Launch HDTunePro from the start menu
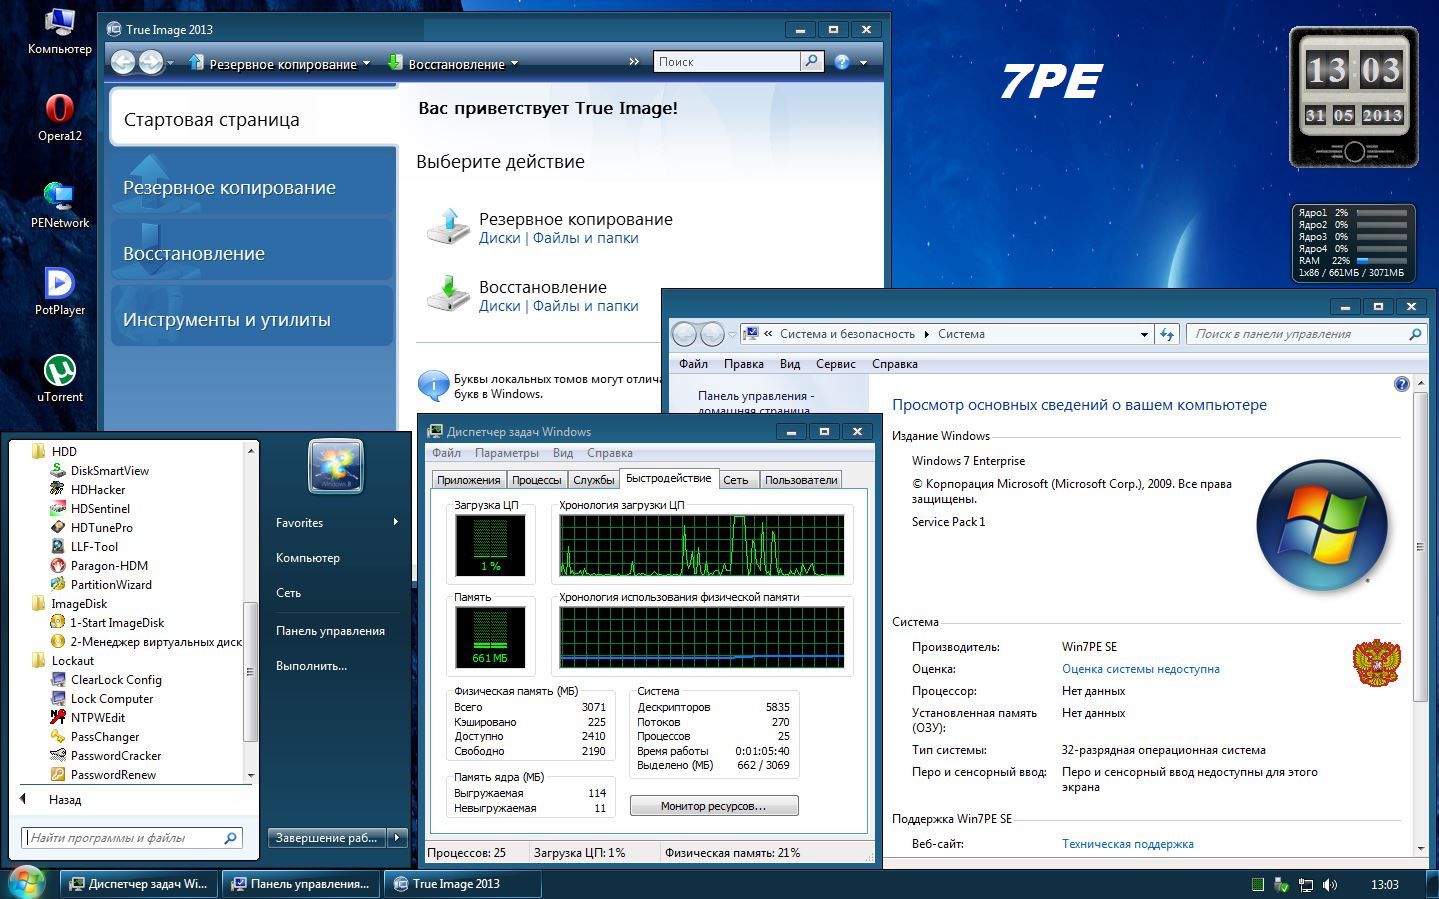The image size is (1439, 899). 101,527
